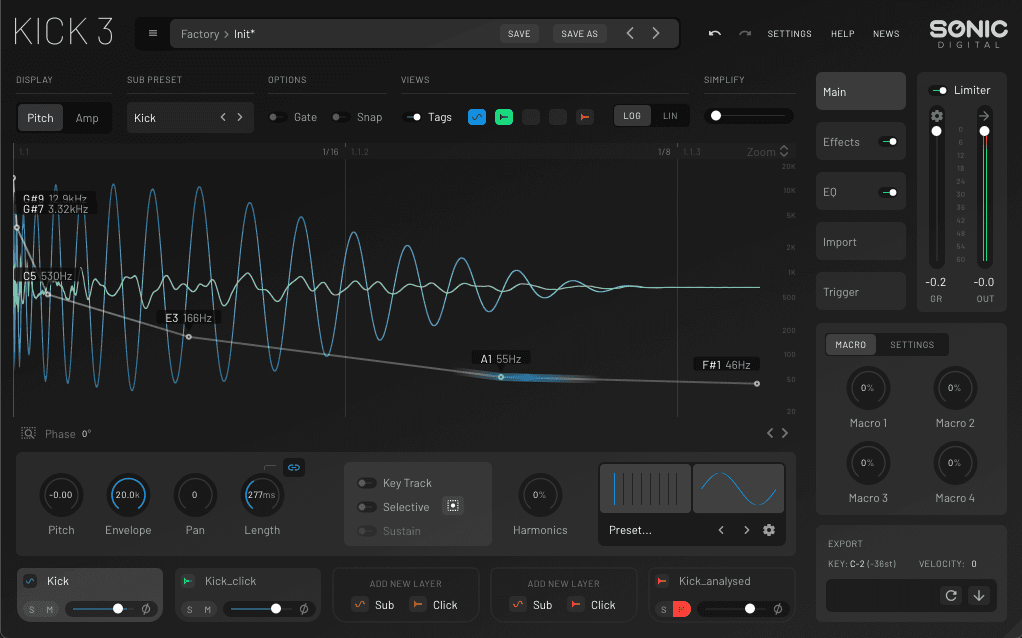Image resolution: width=1022 pixels, height=638 pixels.
Task: Click the forward chevron next to Preset
Action: click(x=746, y=530)
